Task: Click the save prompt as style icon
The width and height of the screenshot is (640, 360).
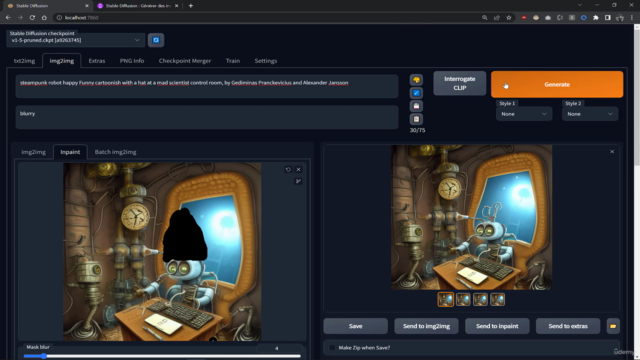Action: point(416,106)
